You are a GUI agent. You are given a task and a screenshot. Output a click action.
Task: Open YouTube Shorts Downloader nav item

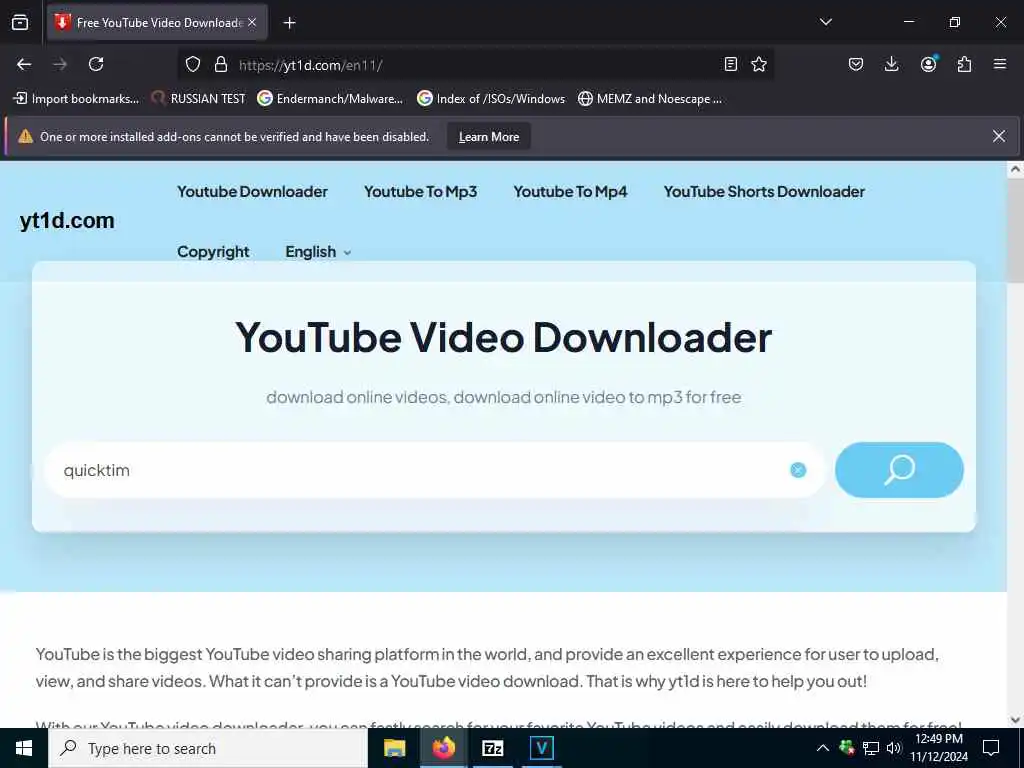pyautogui.click(x=764, y=192)
